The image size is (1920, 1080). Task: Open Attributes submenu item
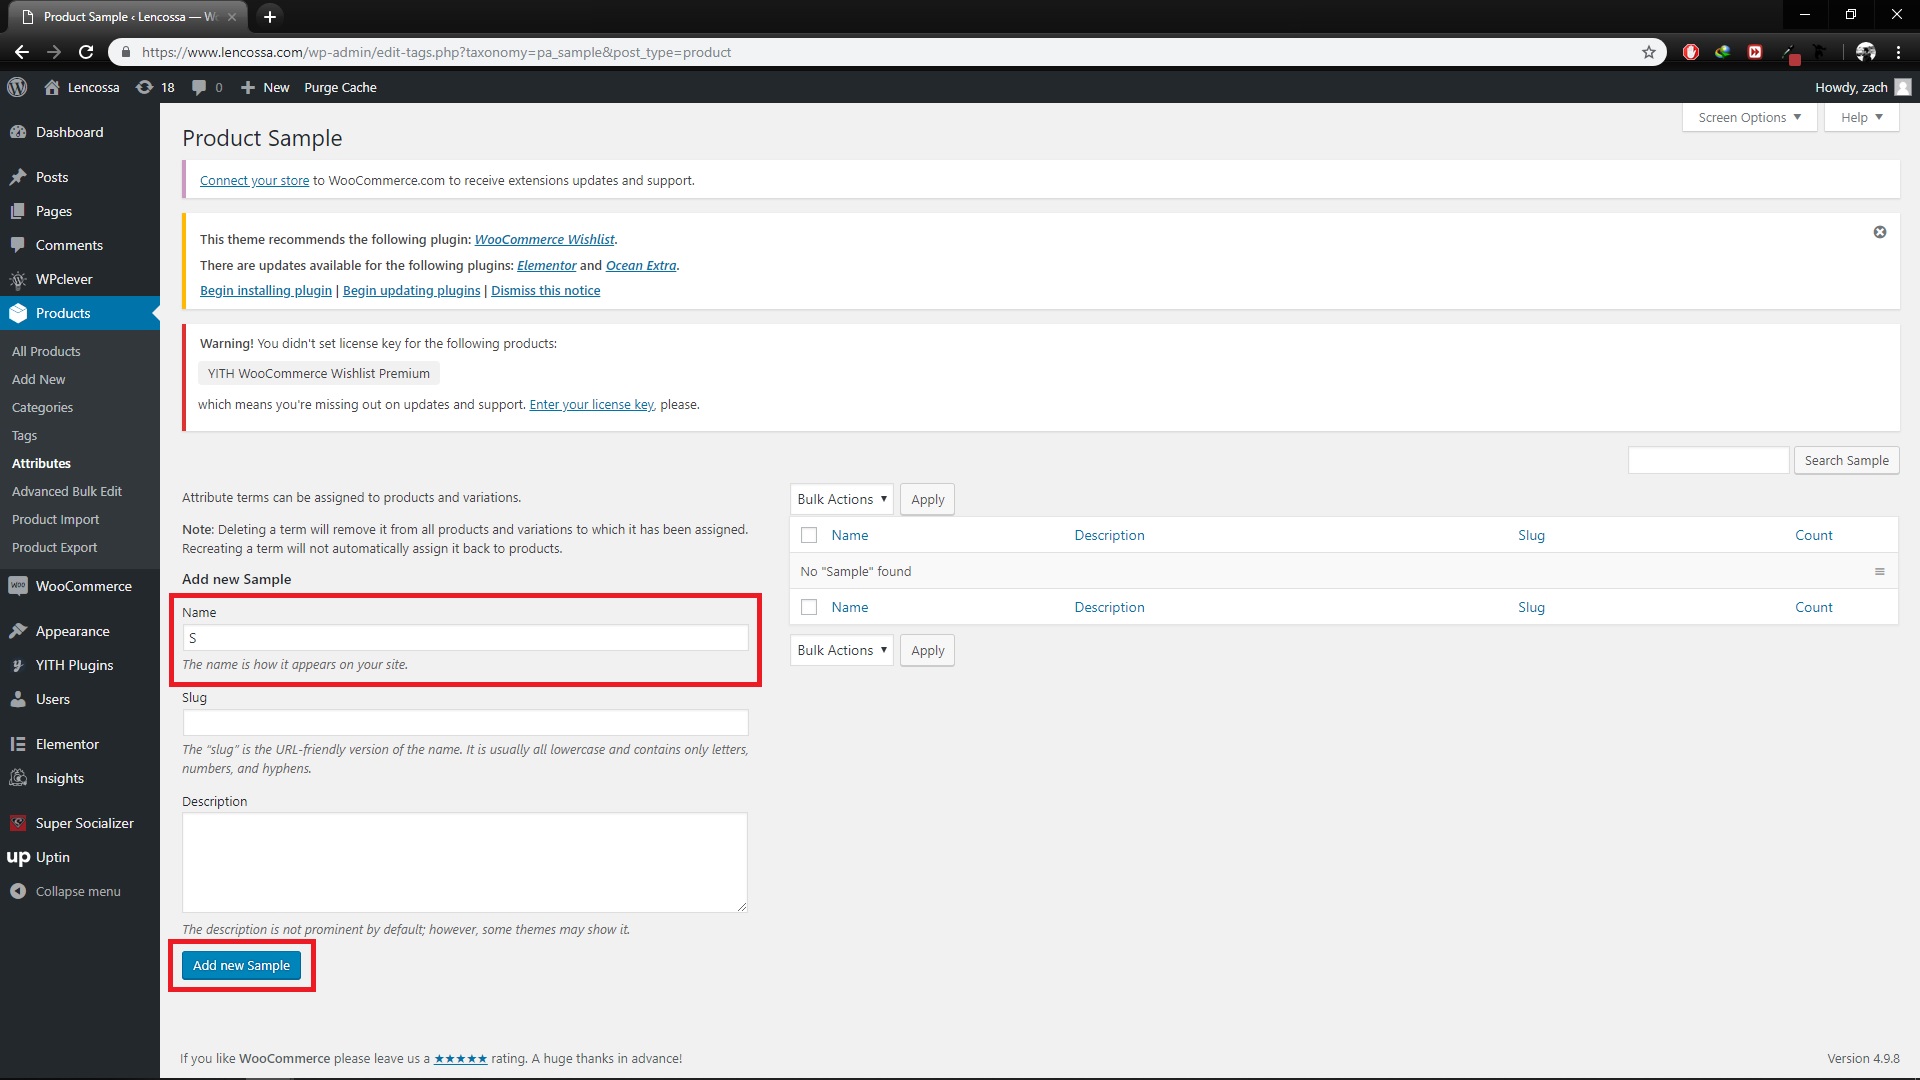tap(42, 463)
